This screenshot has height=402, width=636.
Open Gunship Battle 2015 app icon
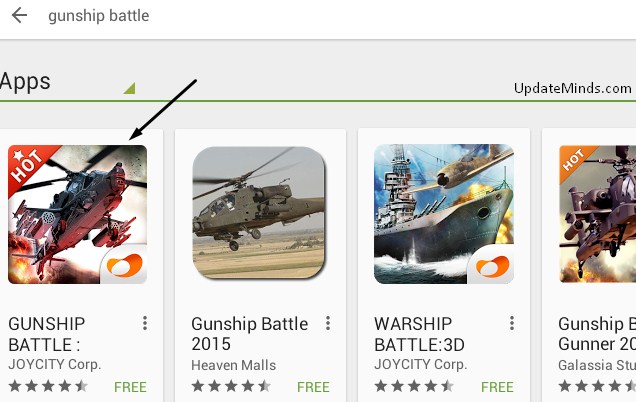[259, 213]
